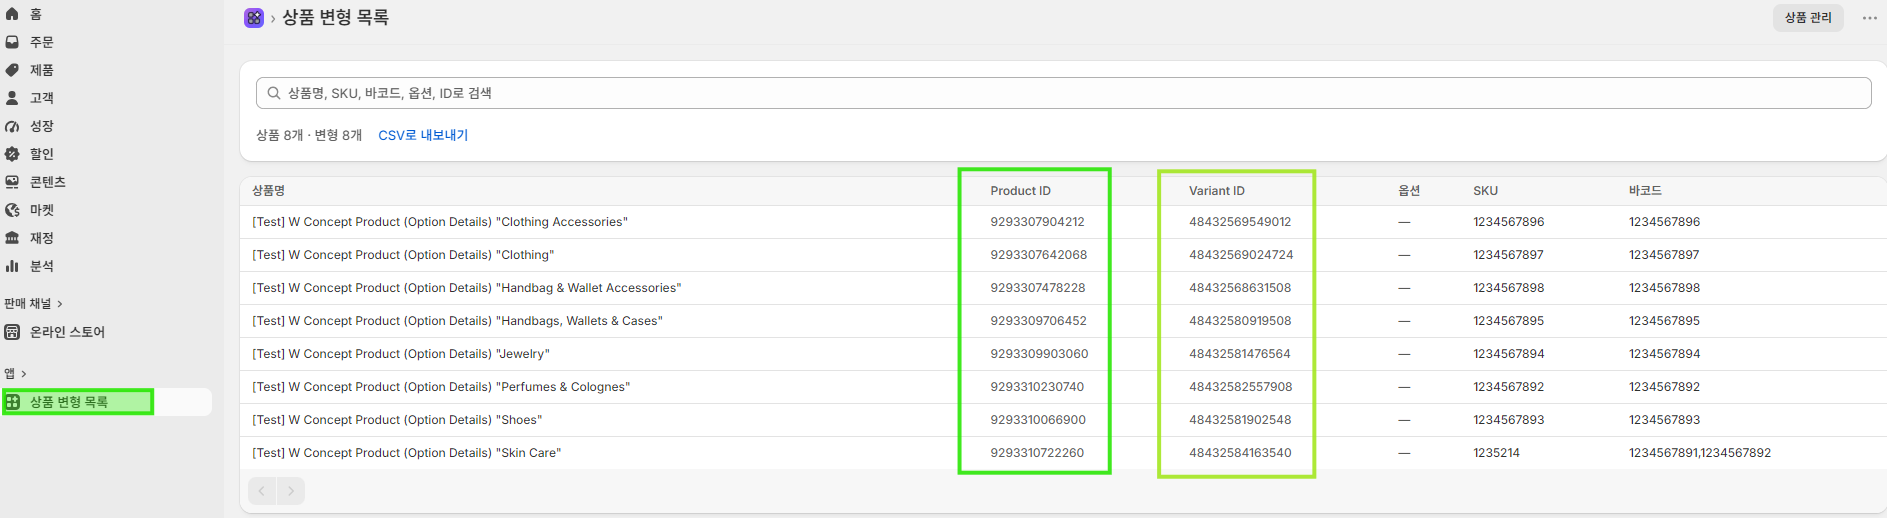Viewport: 1887px width, 518px height.
Task: Select 온라인 스토어 sales channel
Action: 67,332
